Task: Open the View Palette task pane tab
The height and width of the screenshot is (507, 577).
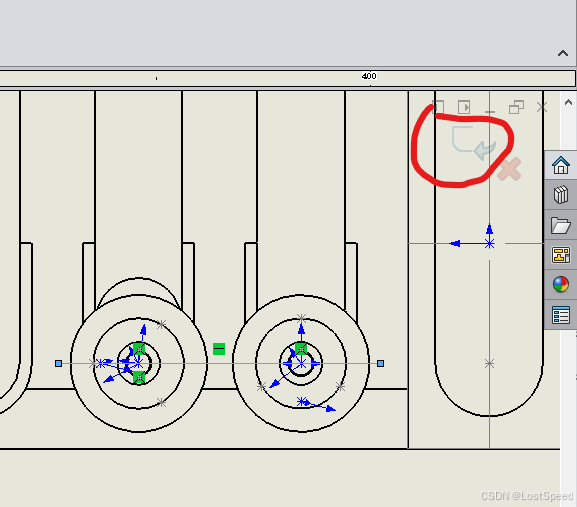Action: 561,255
